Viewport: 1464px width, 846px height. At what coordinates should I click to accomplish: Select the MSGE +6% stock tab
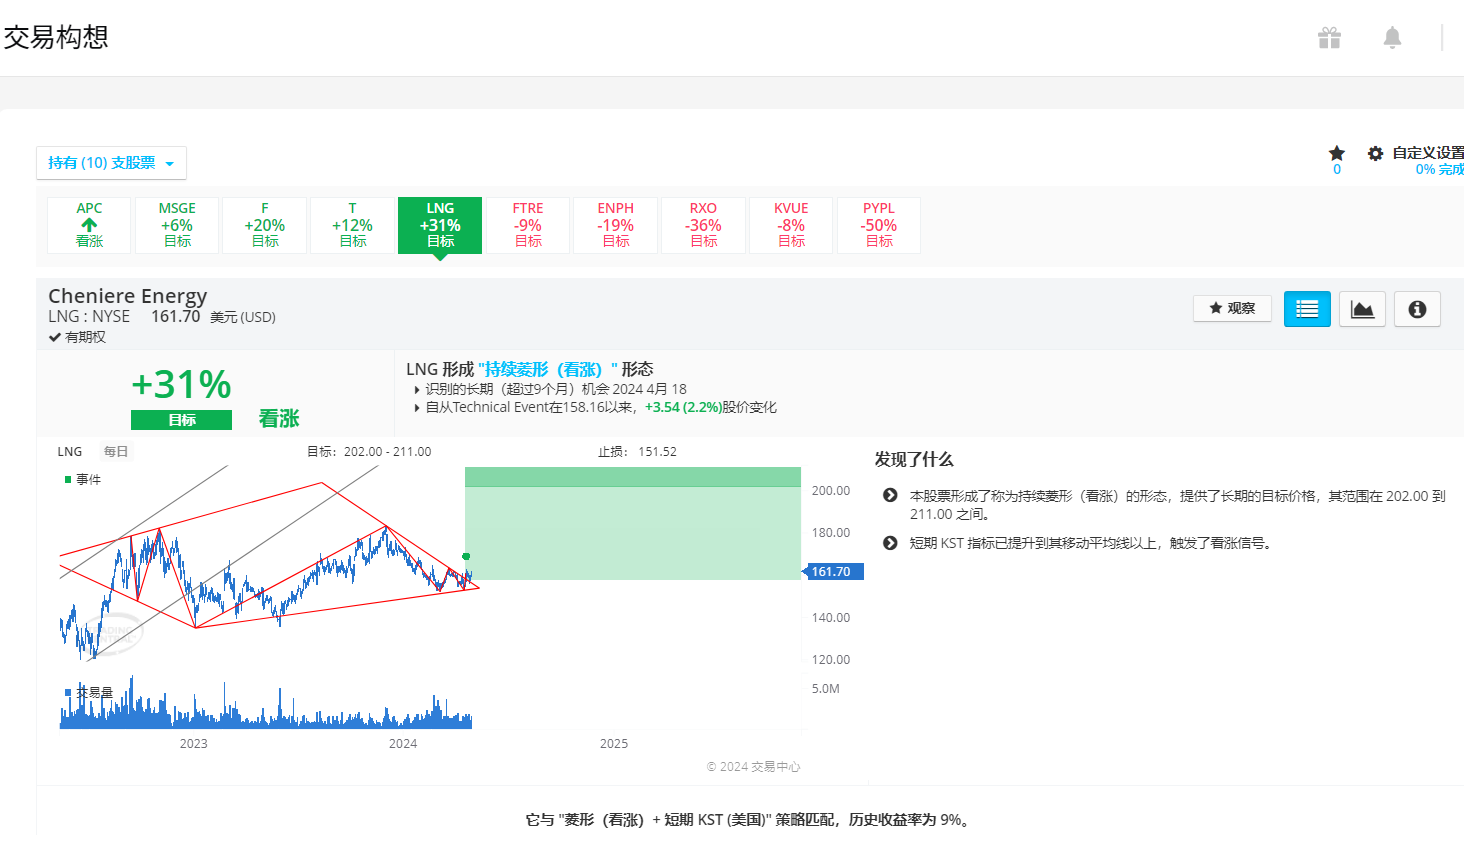coord(177,225)
